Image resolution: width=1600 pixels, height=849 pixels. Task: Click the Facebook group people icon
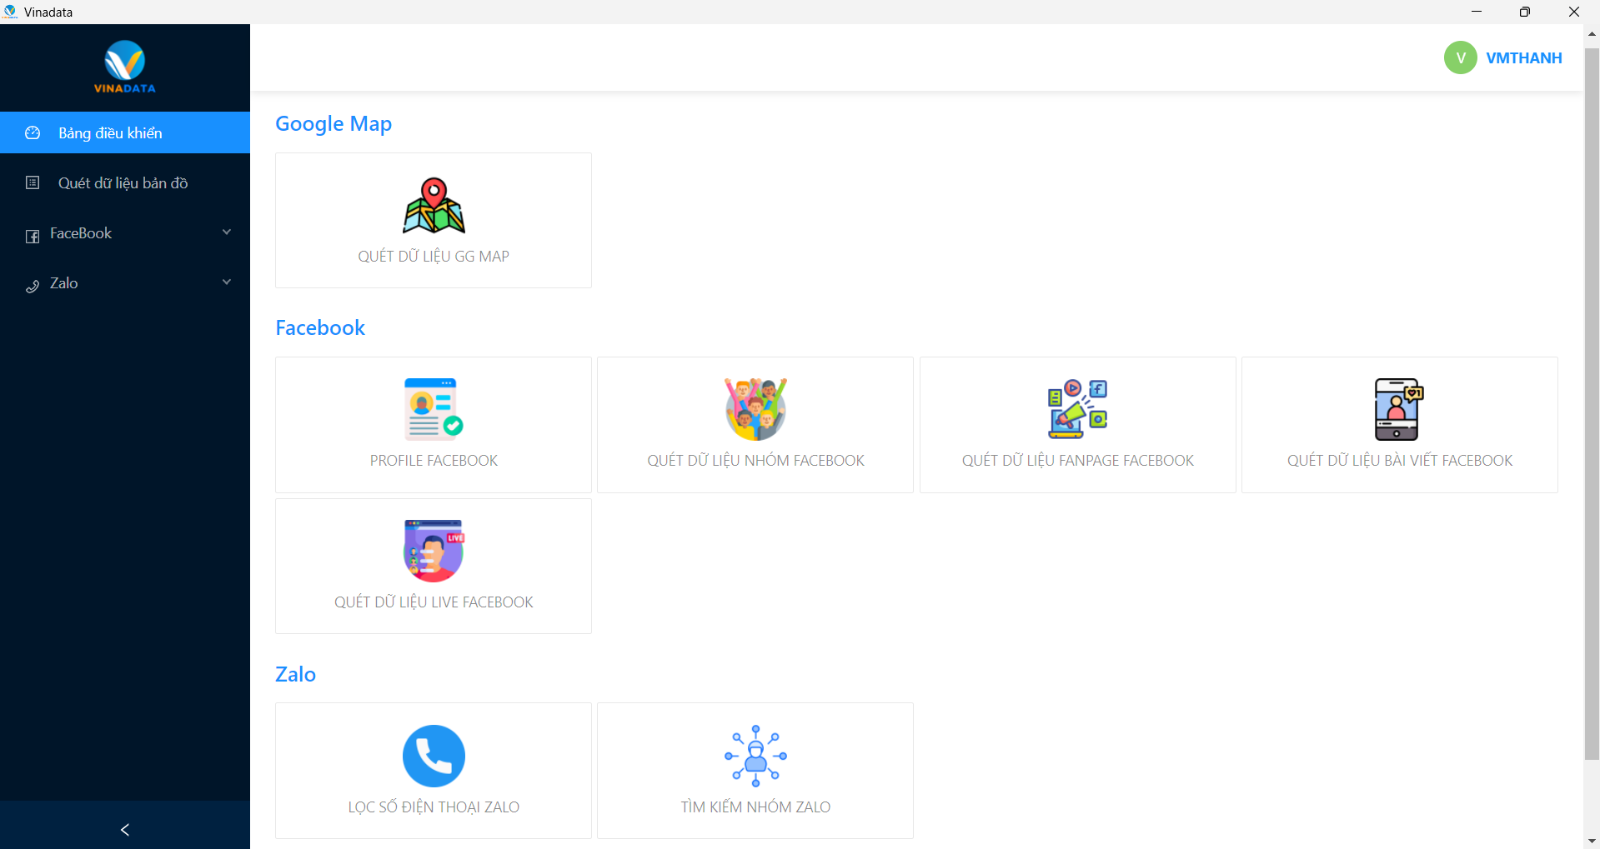[x=756, y=409]
